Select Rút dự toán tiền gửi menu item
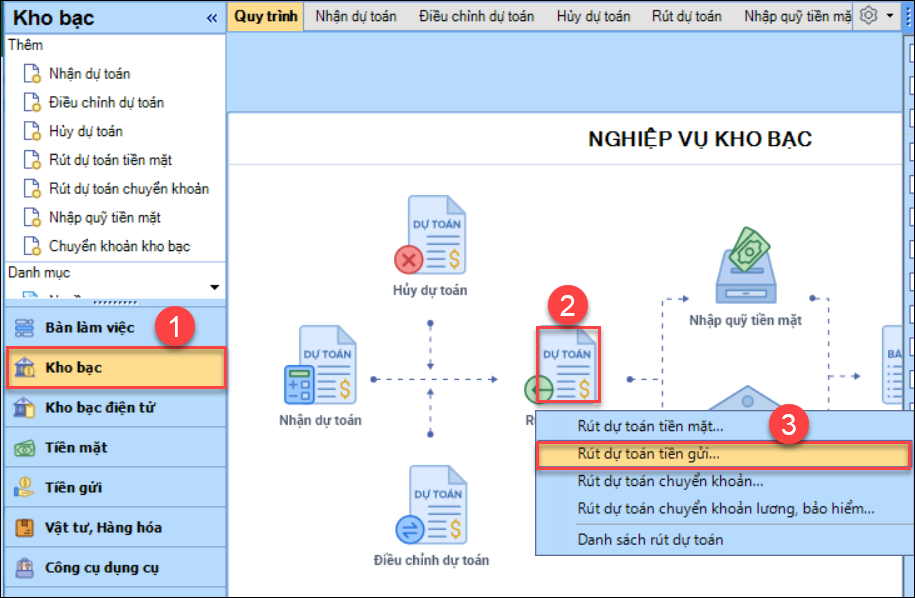This screenshot has width=915, height=598. [648, 453]
